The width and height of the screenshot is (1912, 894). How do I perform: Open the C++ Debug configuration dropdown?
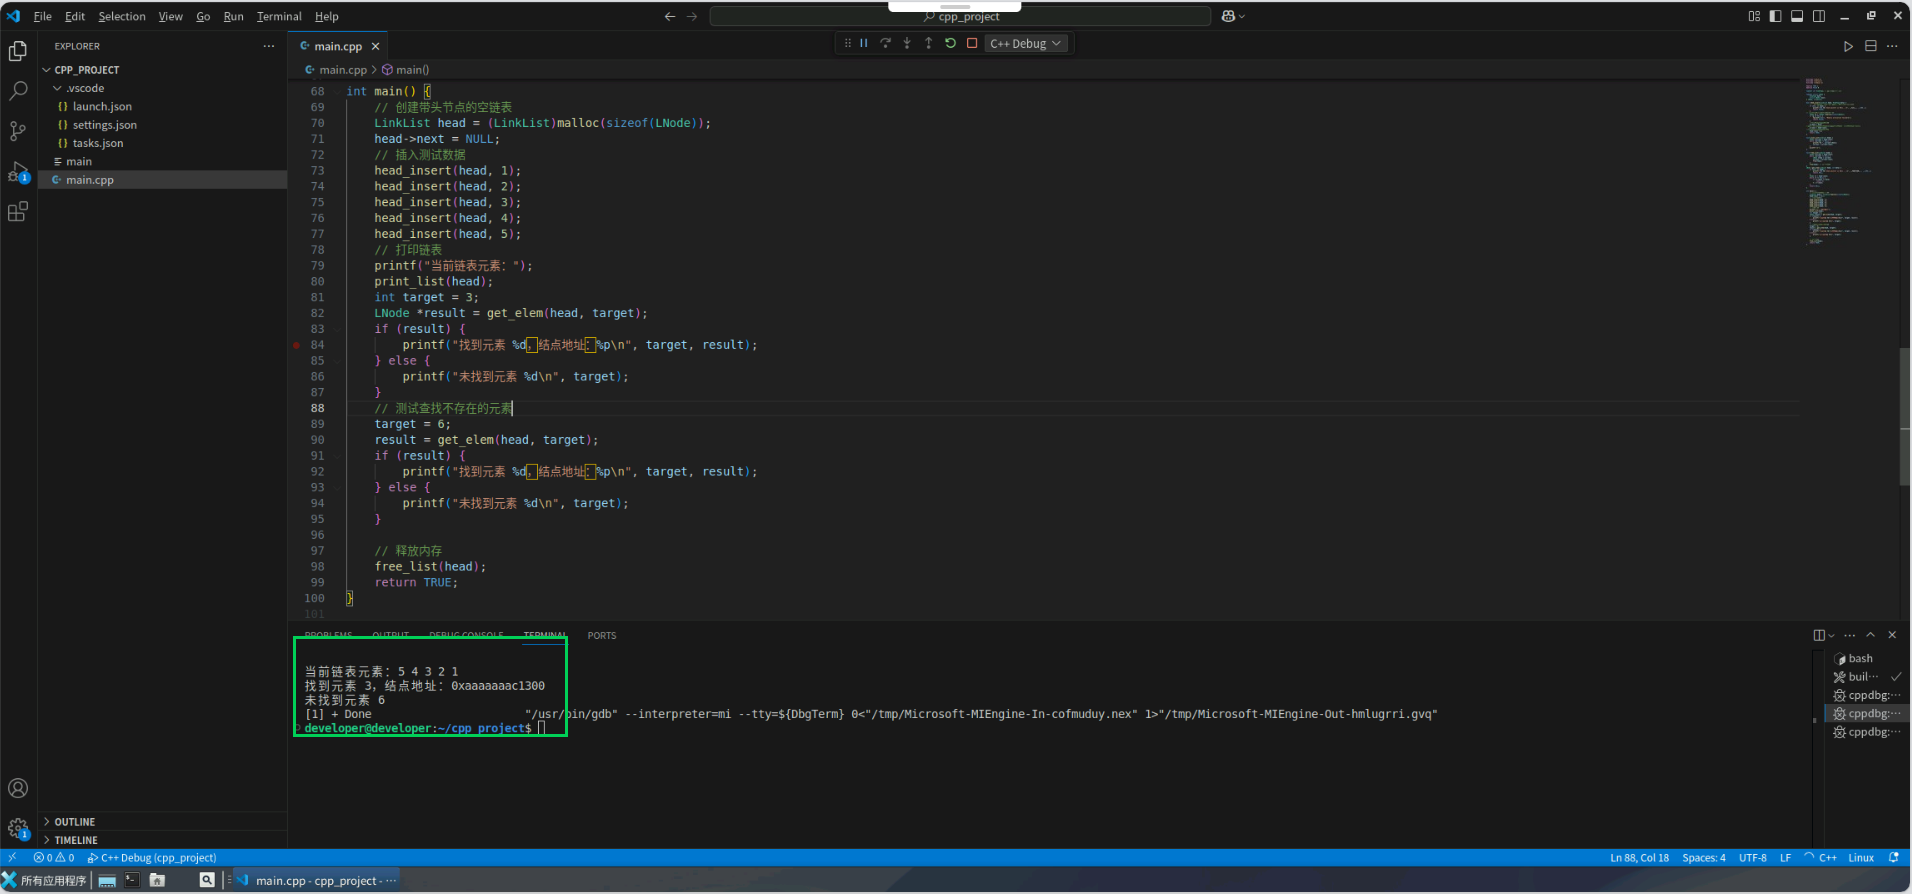pos(1026,43)
